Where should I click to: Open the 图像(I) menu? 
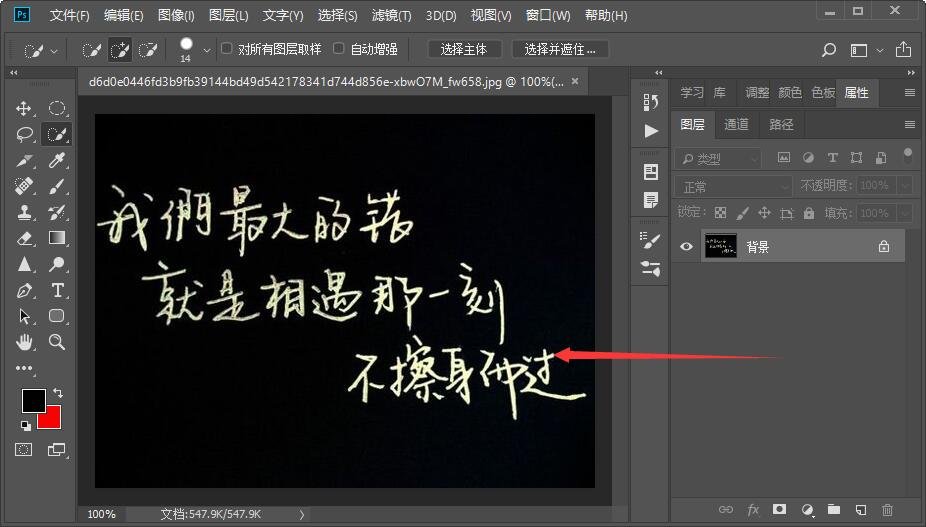point(176,15)
